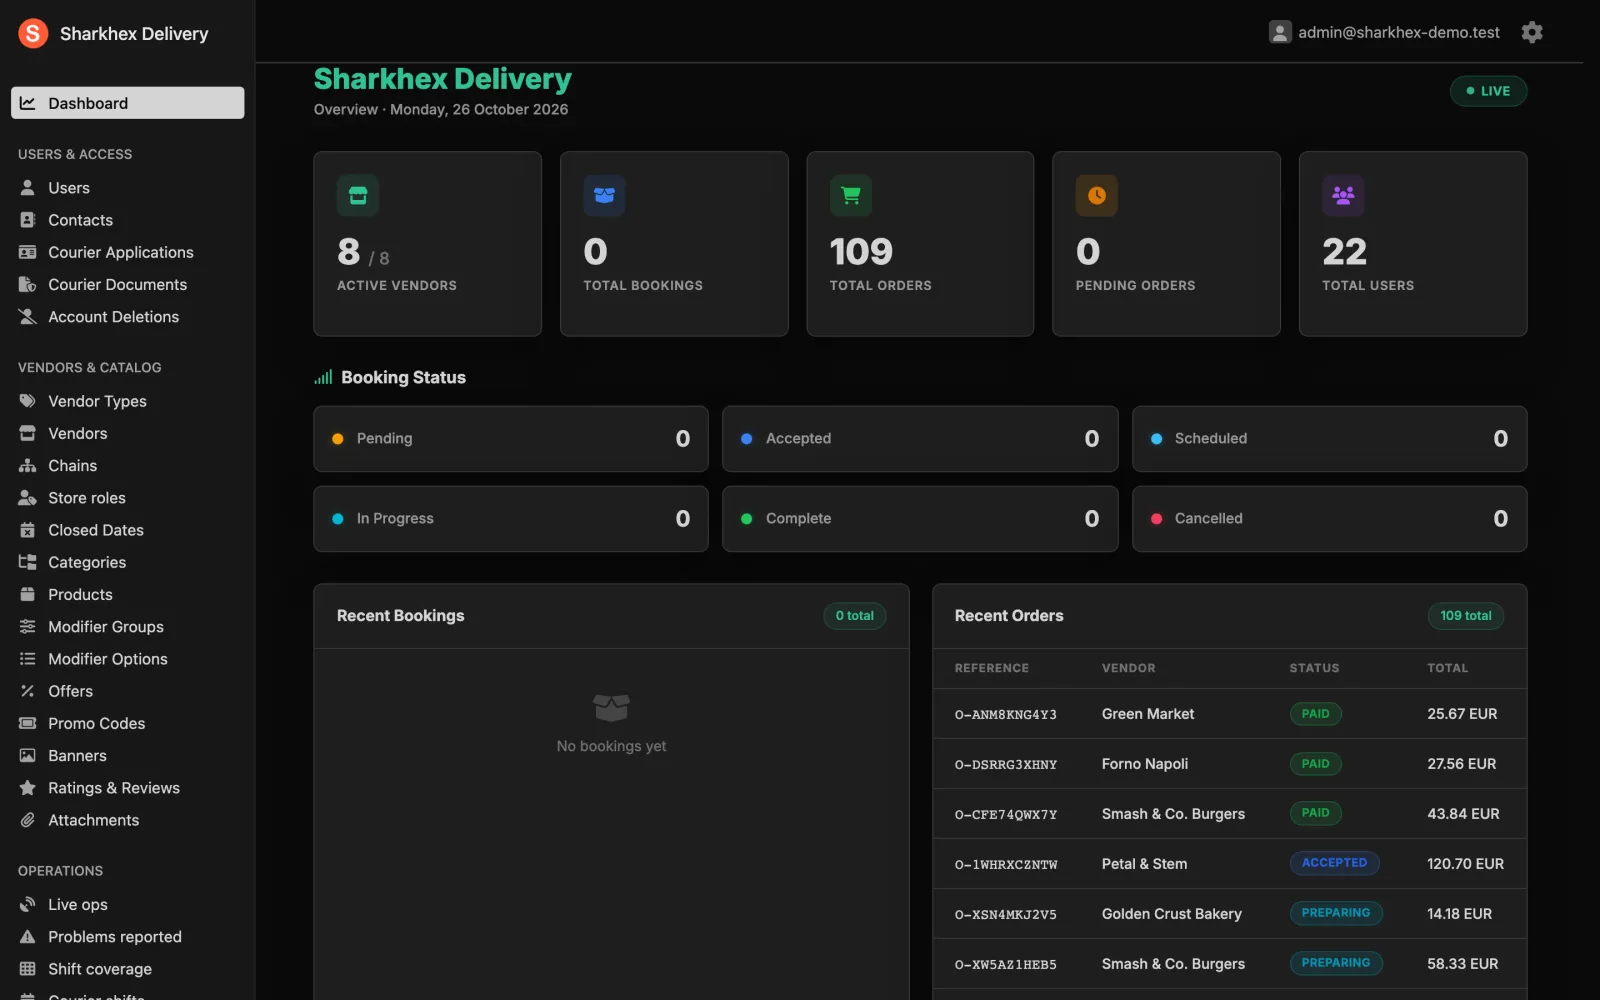
Task: Click the Ratings & Reviews star icon
Action: (28, 788)
